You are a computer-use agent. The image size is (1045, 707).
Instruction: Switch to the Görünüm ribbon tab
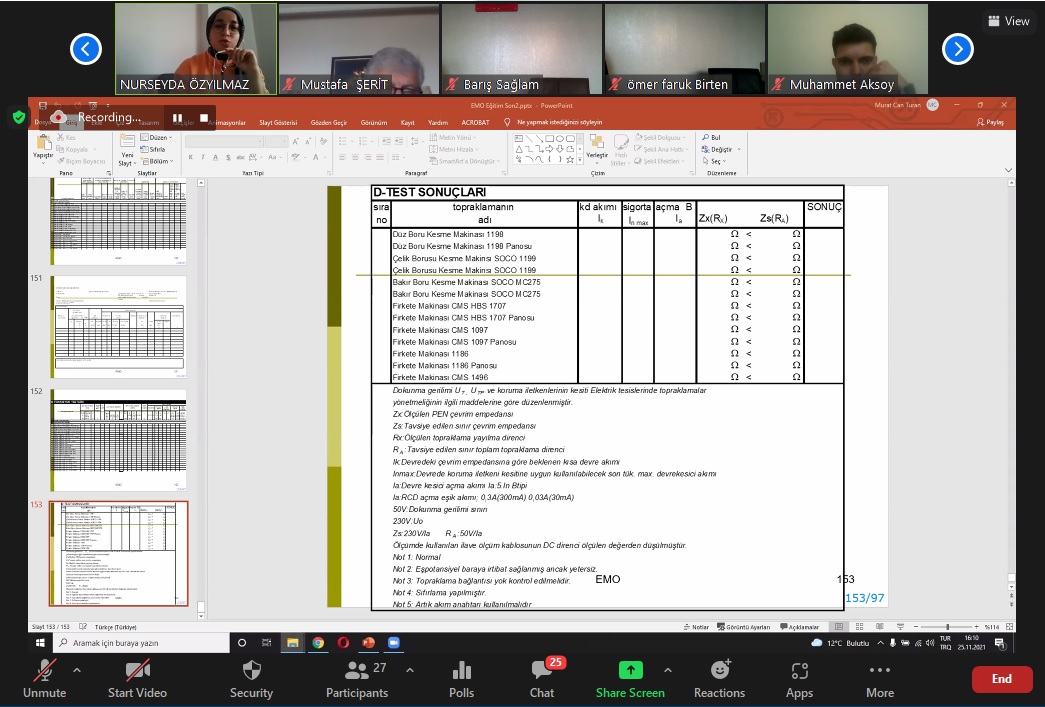(374, 123)
